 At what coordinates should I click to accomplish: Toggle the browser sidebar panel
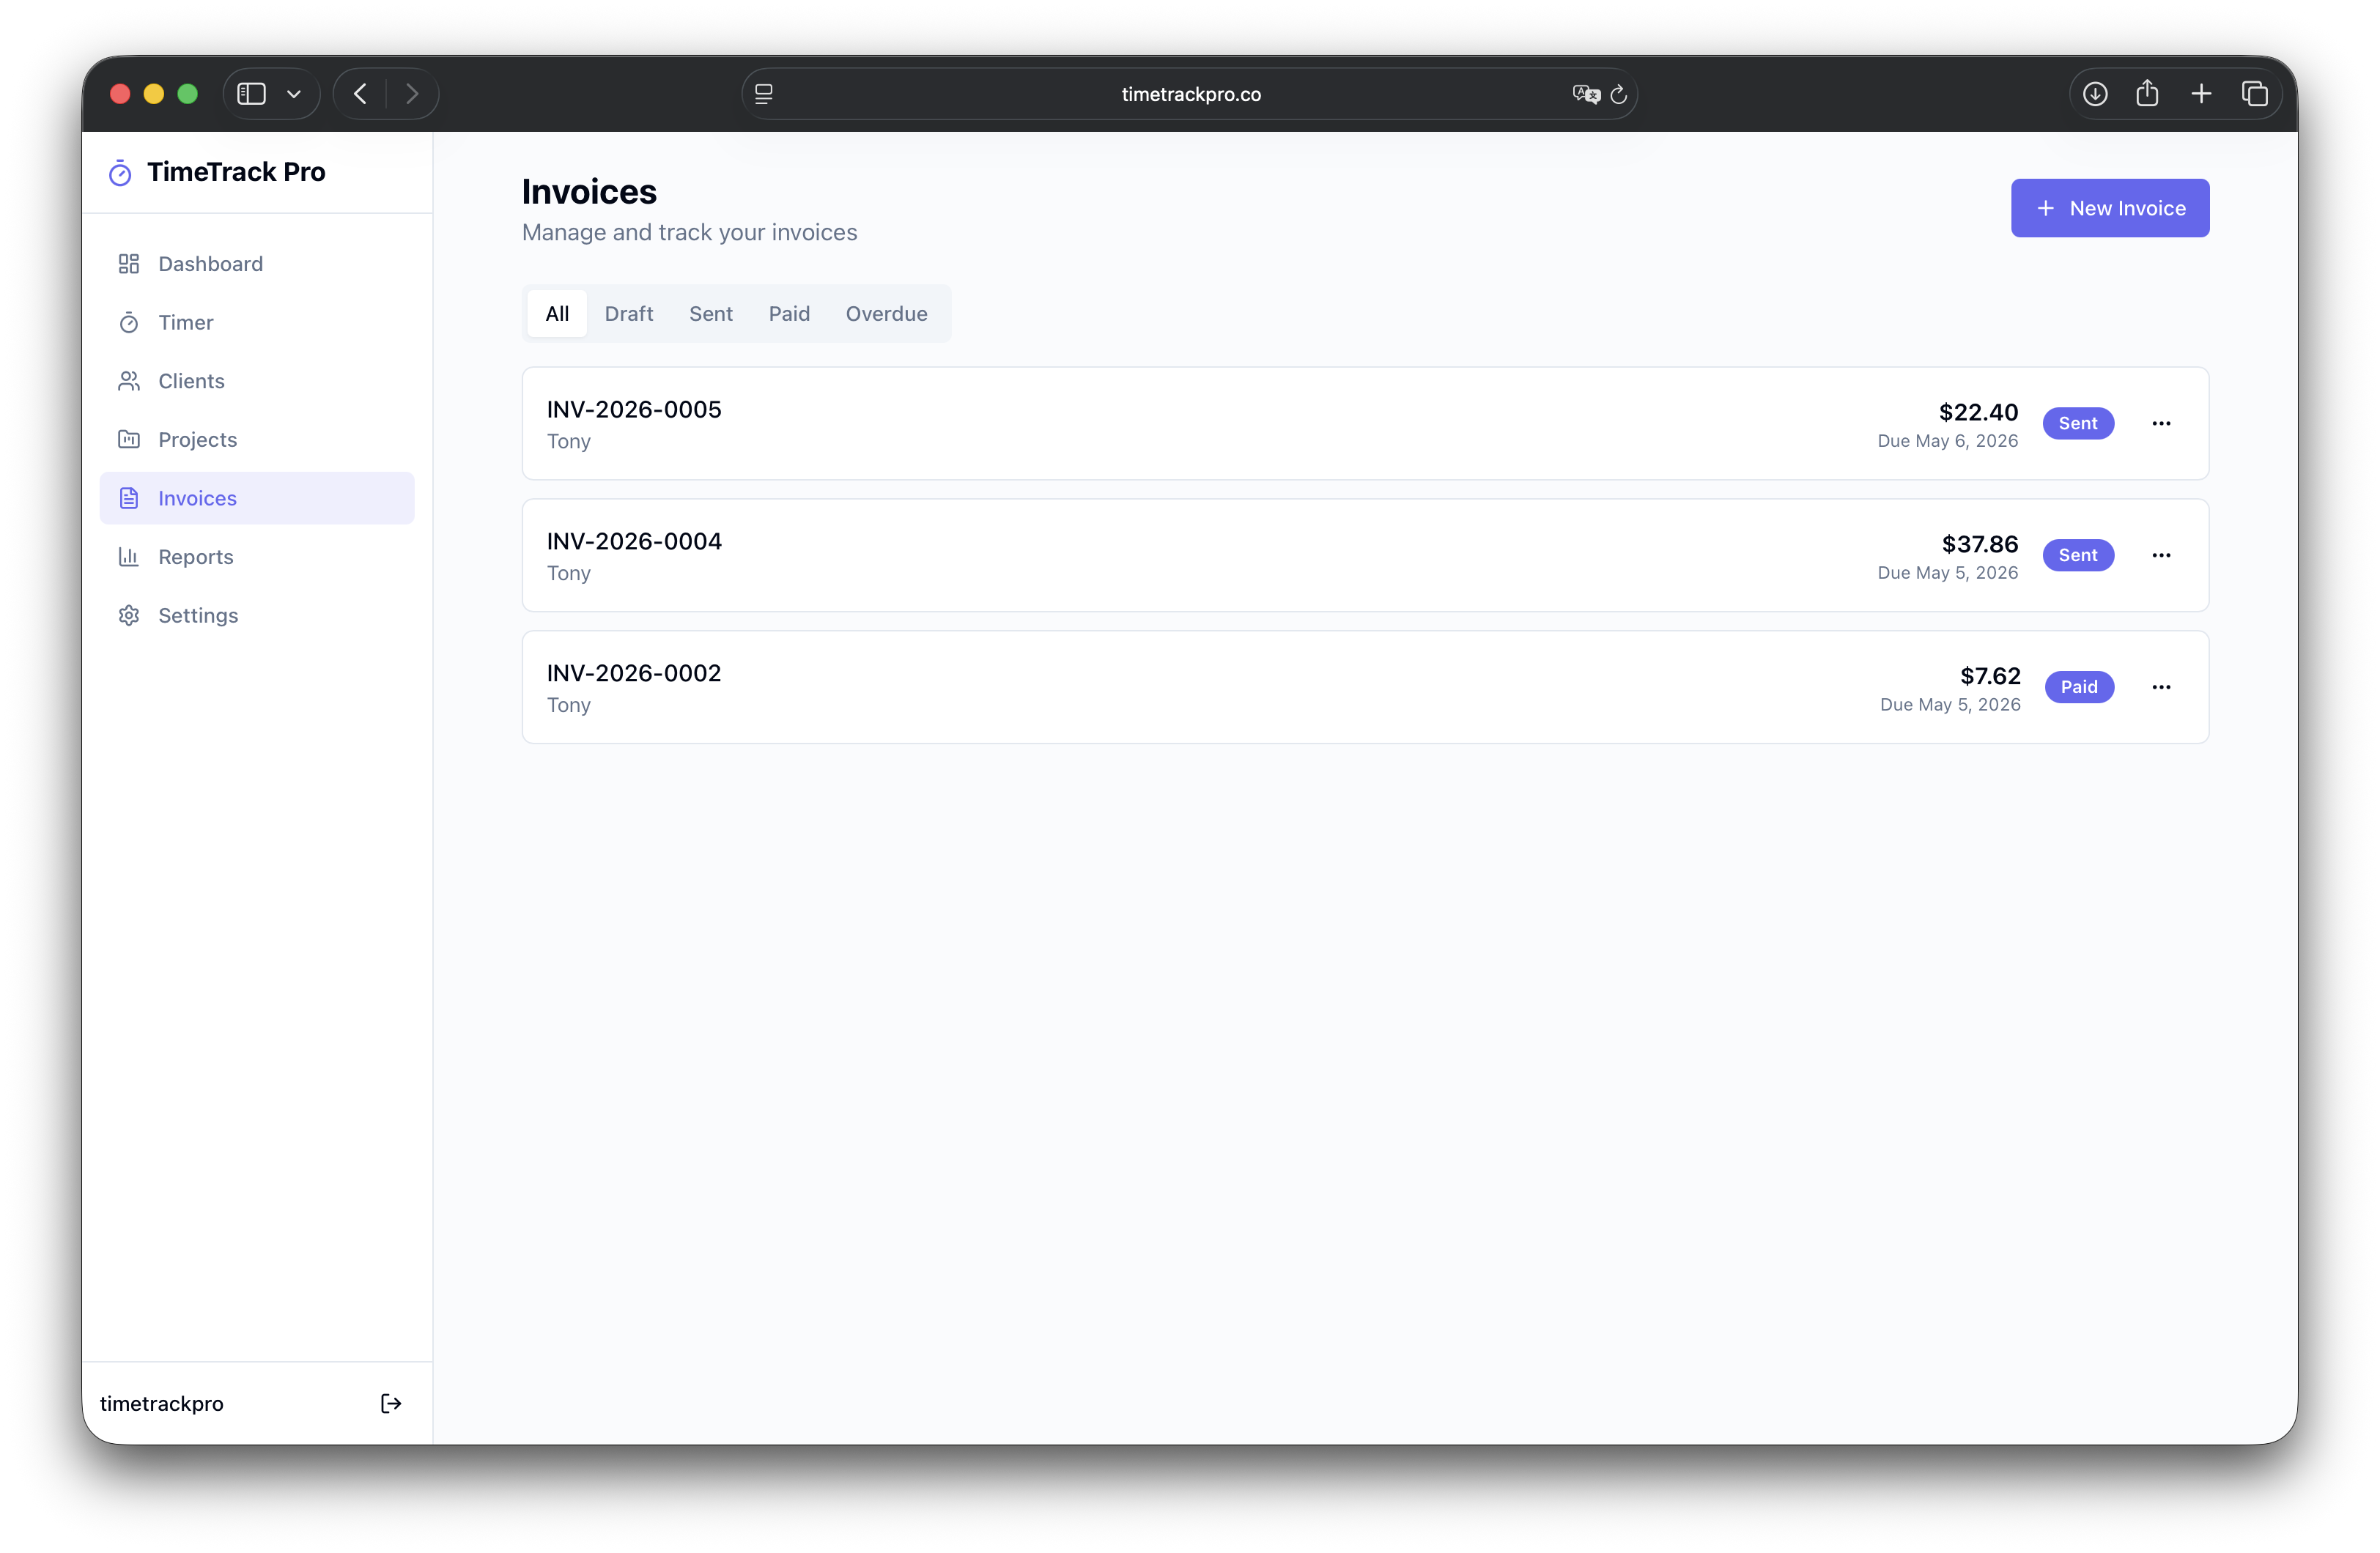coord(250,93)
